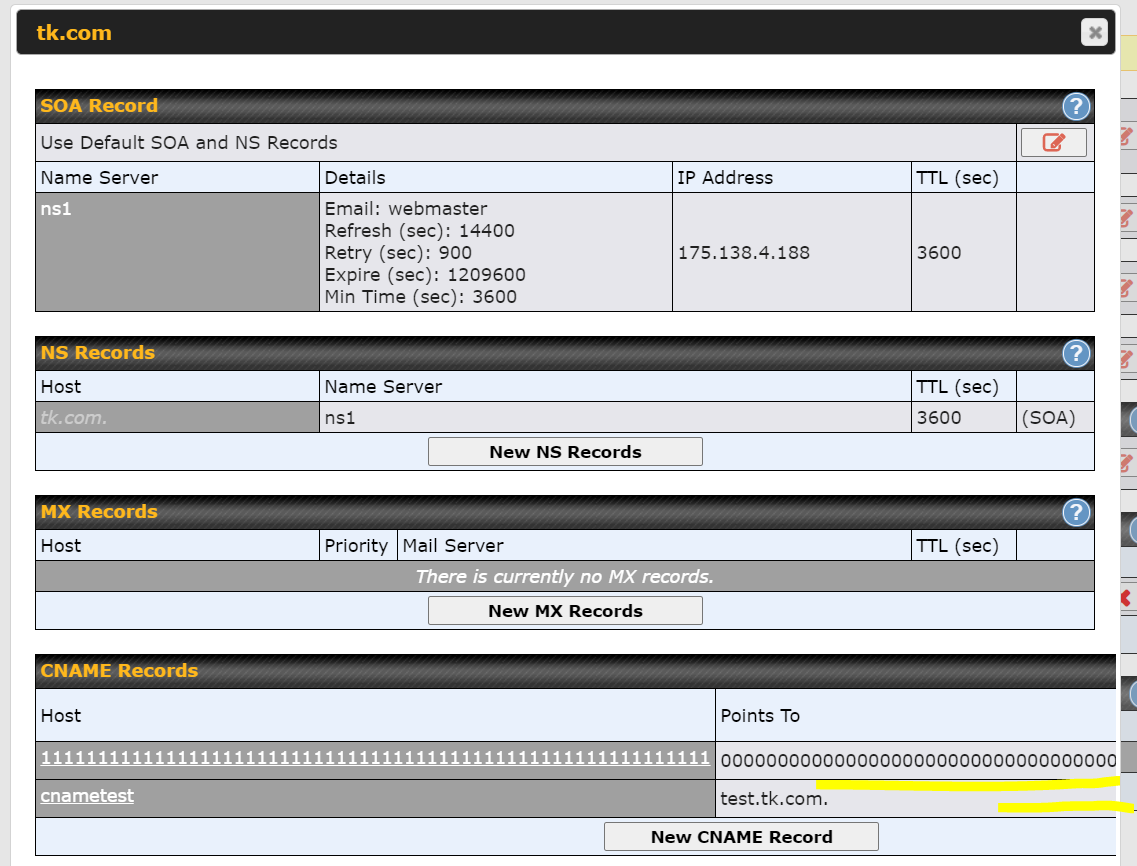
Task: Open the cnametest CNAME host link
Action: (87, 796)
